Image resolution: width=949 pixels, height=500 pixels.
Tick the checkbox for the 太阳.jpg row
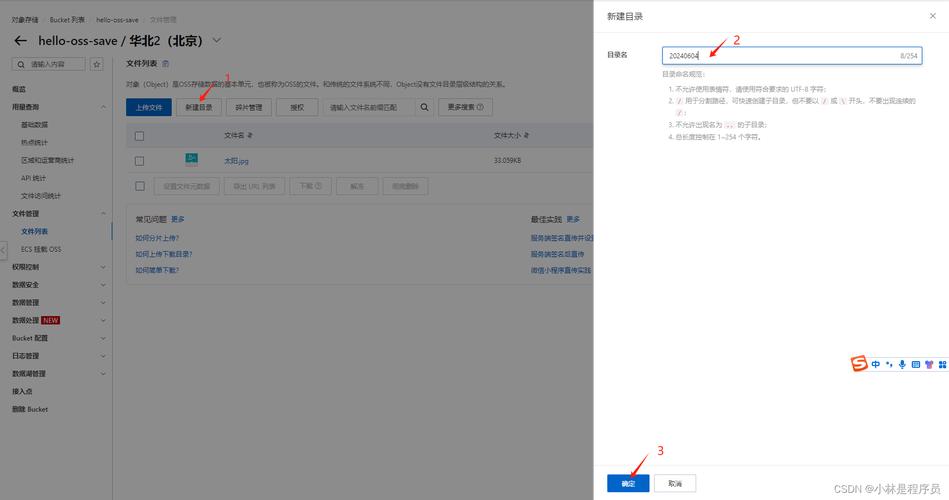click(139, 161)
